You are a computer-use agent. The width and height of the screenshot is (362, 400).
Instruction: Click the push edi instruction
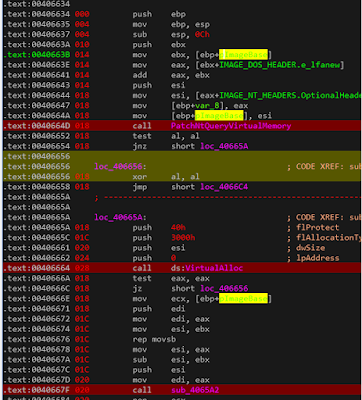(159, 309)
